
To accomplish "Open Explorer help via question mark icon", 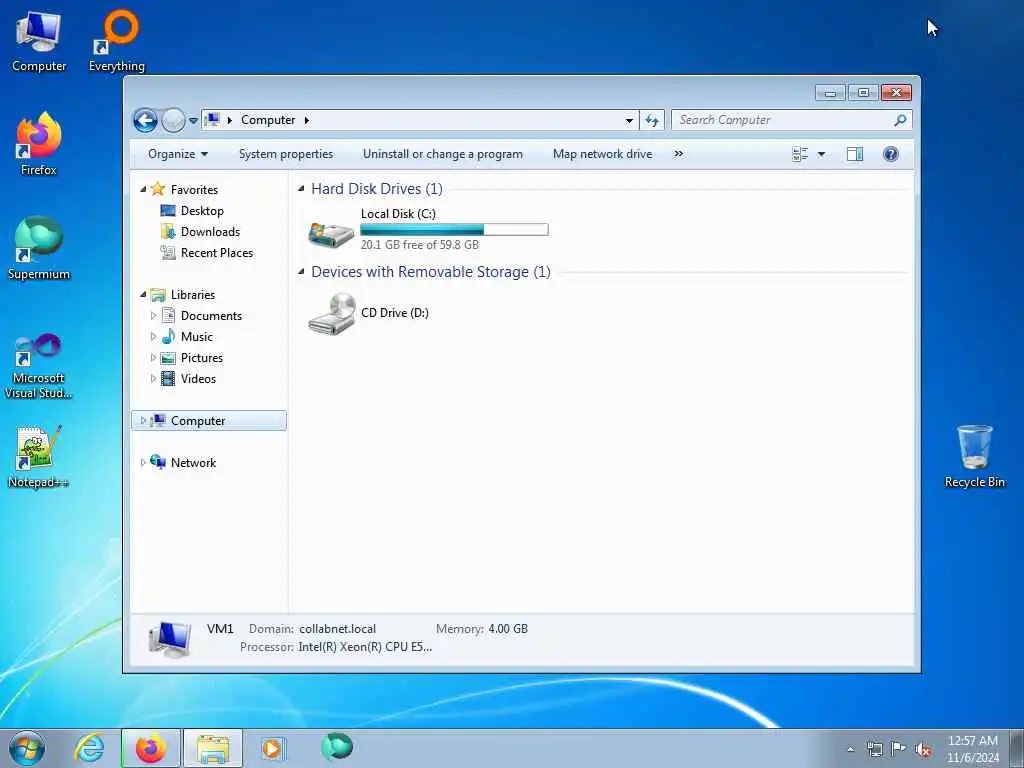I will click(891, 154).
